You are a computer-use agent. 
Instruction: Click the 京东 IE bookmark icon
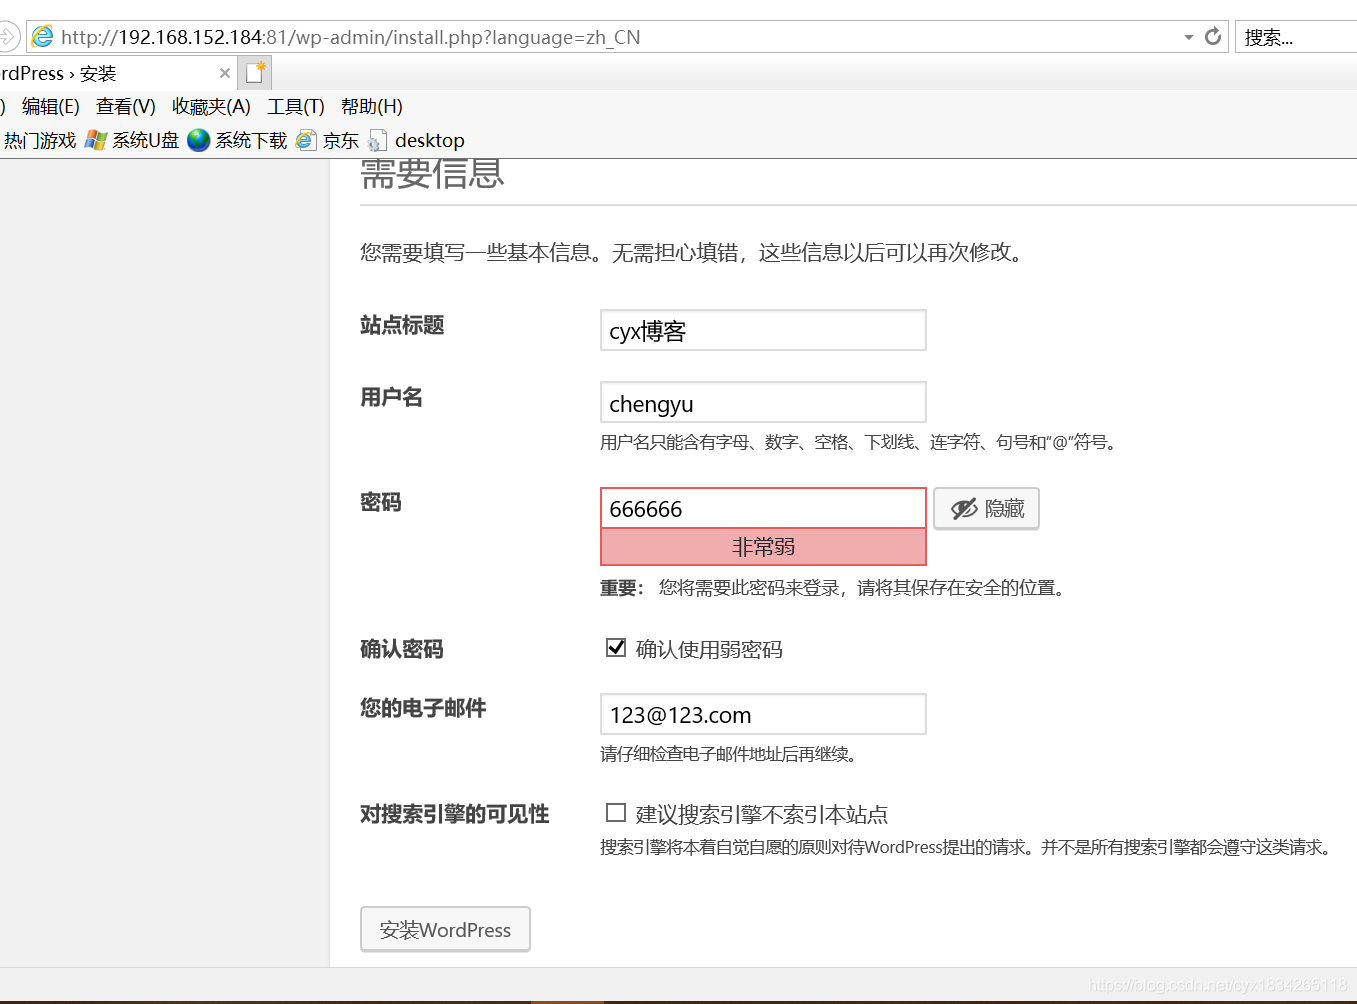(x=306, y=140)
